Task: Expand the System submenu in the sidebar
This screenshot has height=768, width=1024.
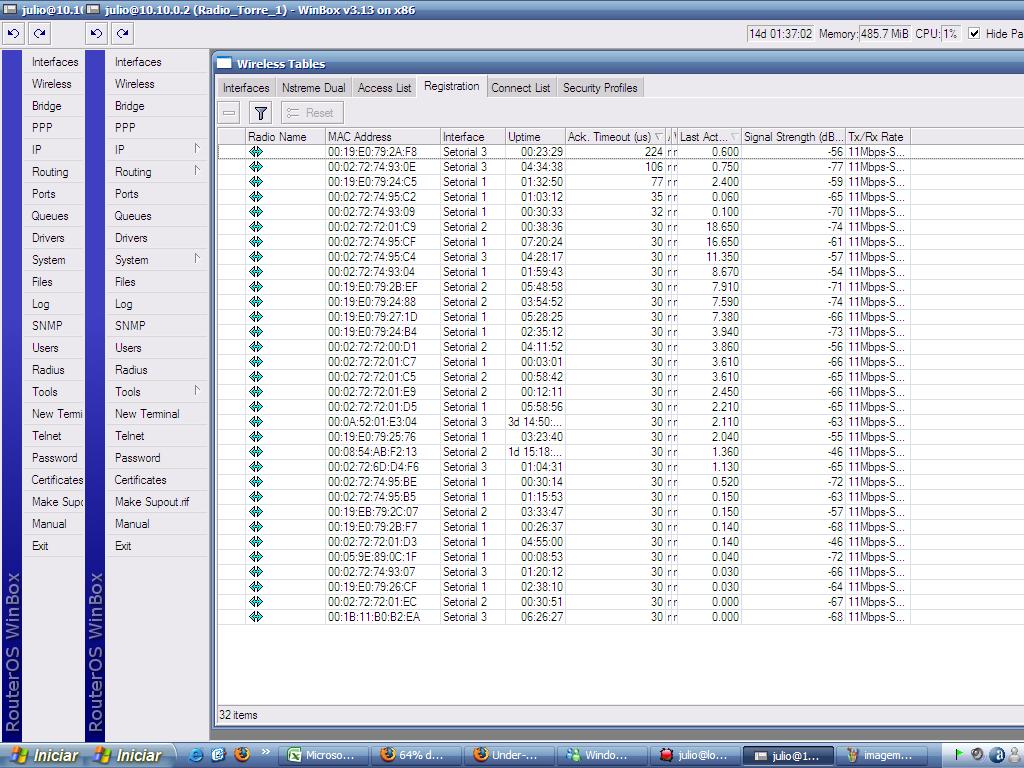Action: [197, 259]
